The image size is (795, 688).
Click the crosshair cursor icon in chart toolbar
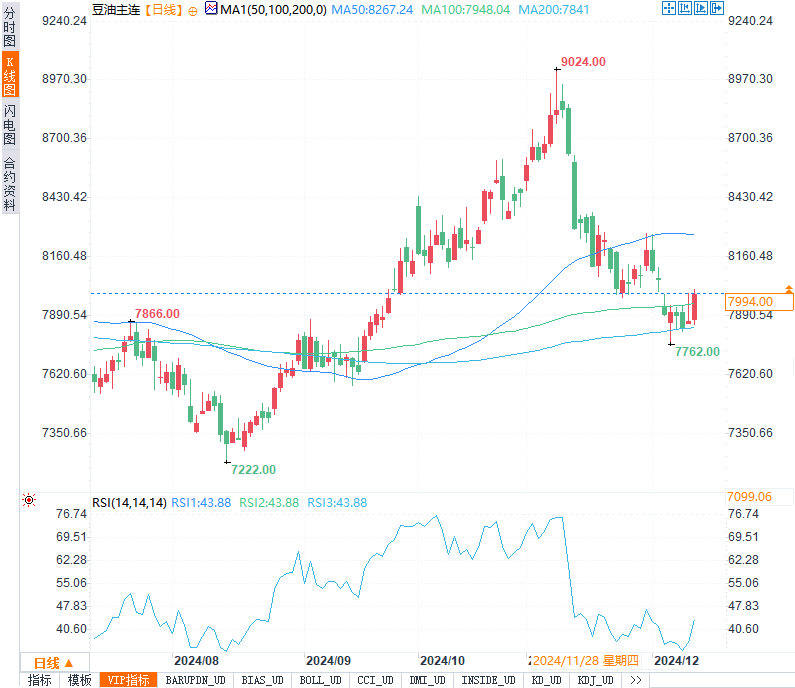tap(669, 8)
